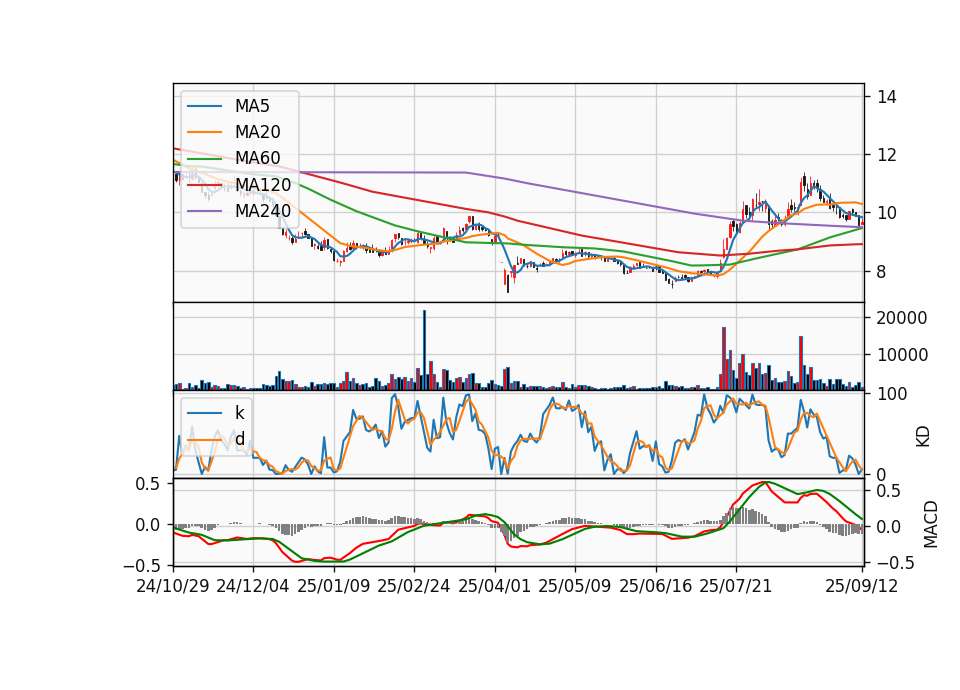960x690 pixels.
Task: Click the MA240 legend label
Action: pyautogui.click(x=263, y=211)
